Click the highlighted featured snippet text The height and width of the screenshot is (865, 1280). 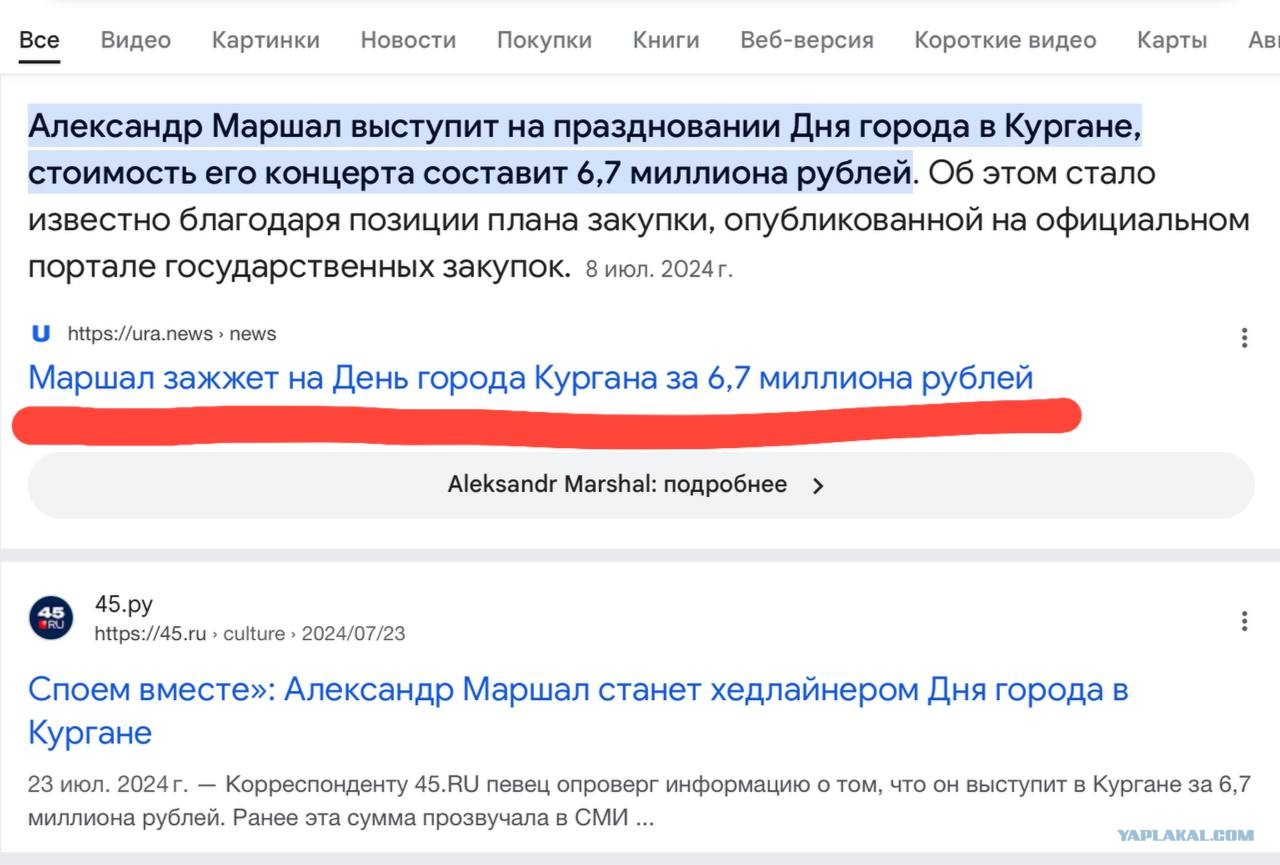pyautogui.click(x=585, y=150)
